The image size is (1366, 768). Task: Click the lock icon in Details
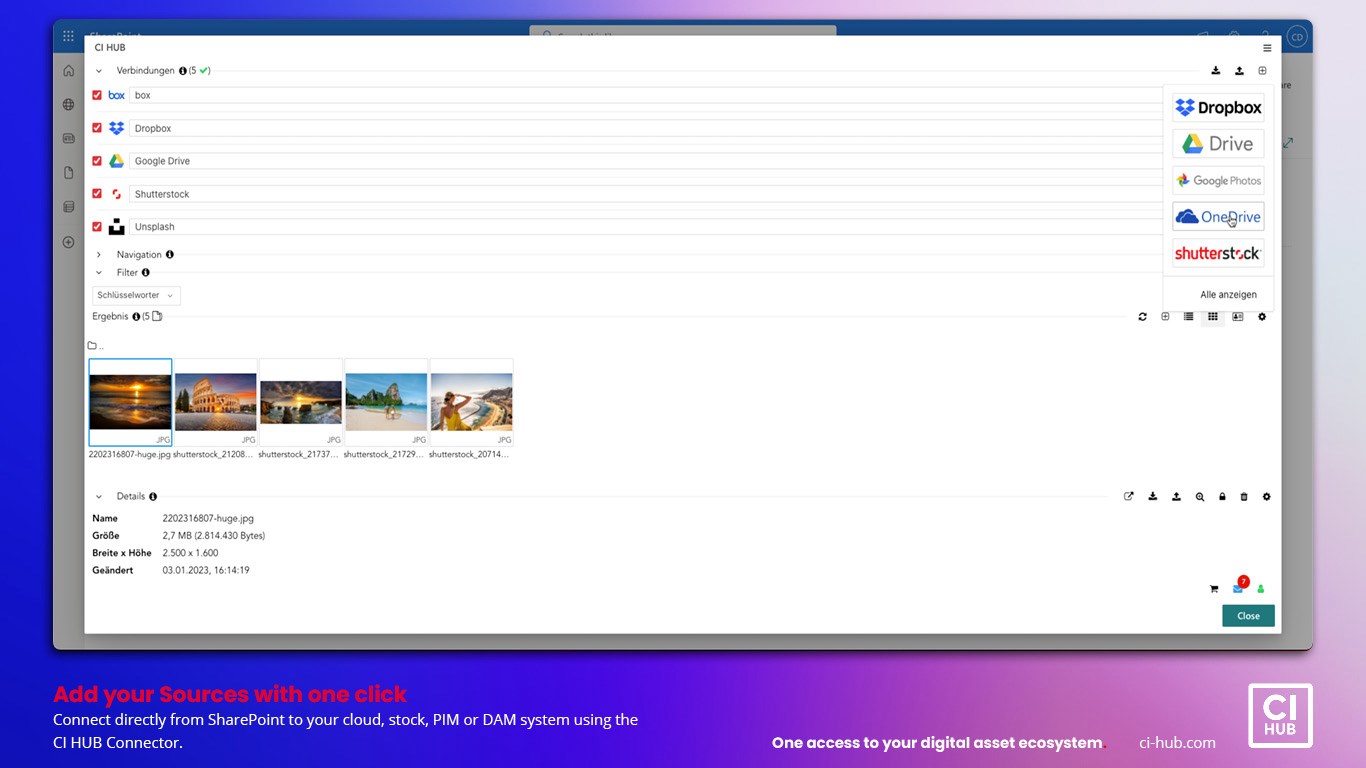tap(1222, 497)
